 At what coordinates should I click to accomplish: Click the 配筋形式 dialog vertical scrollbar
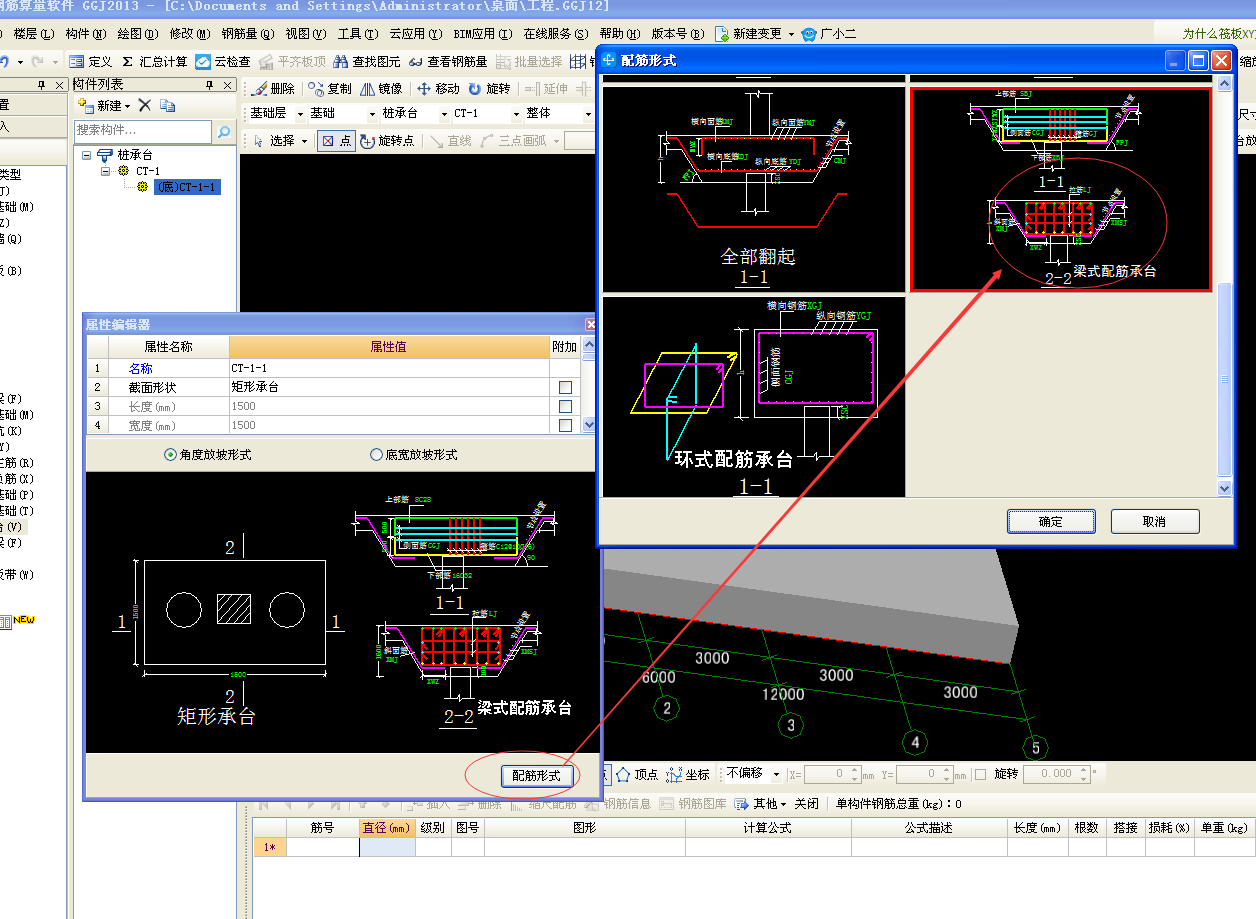[x=1225, y=285]
